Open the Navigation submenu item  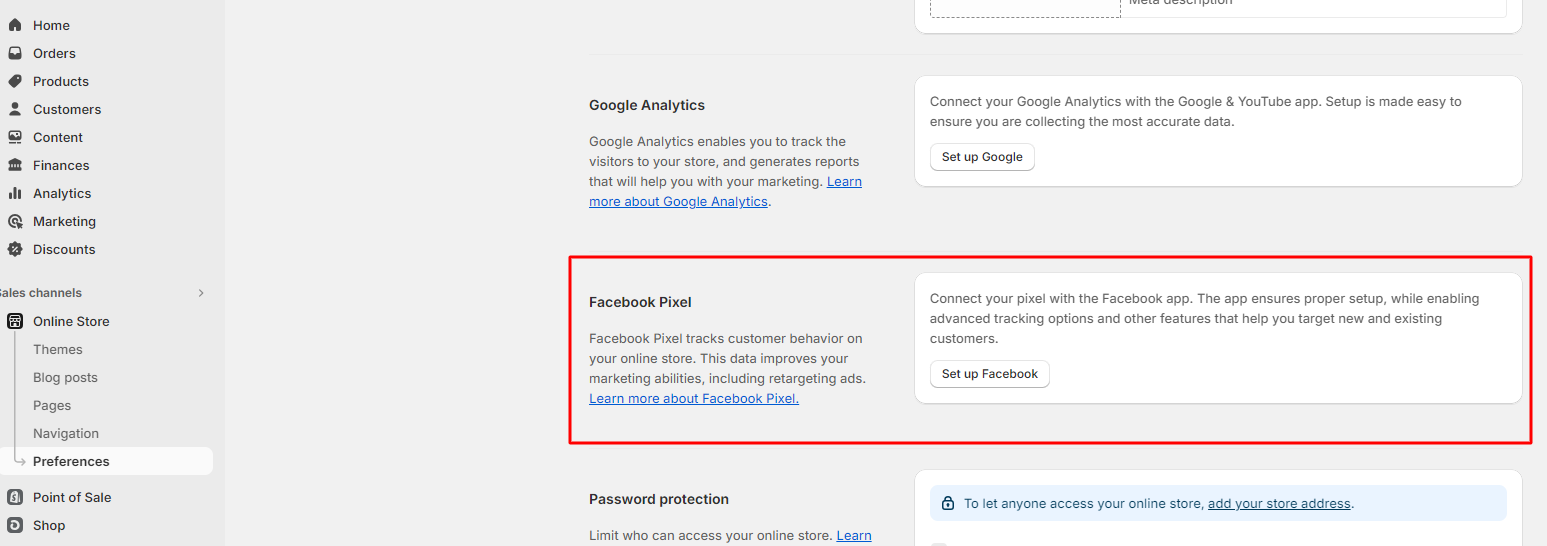pyautogui.click(x=66, y=433)
